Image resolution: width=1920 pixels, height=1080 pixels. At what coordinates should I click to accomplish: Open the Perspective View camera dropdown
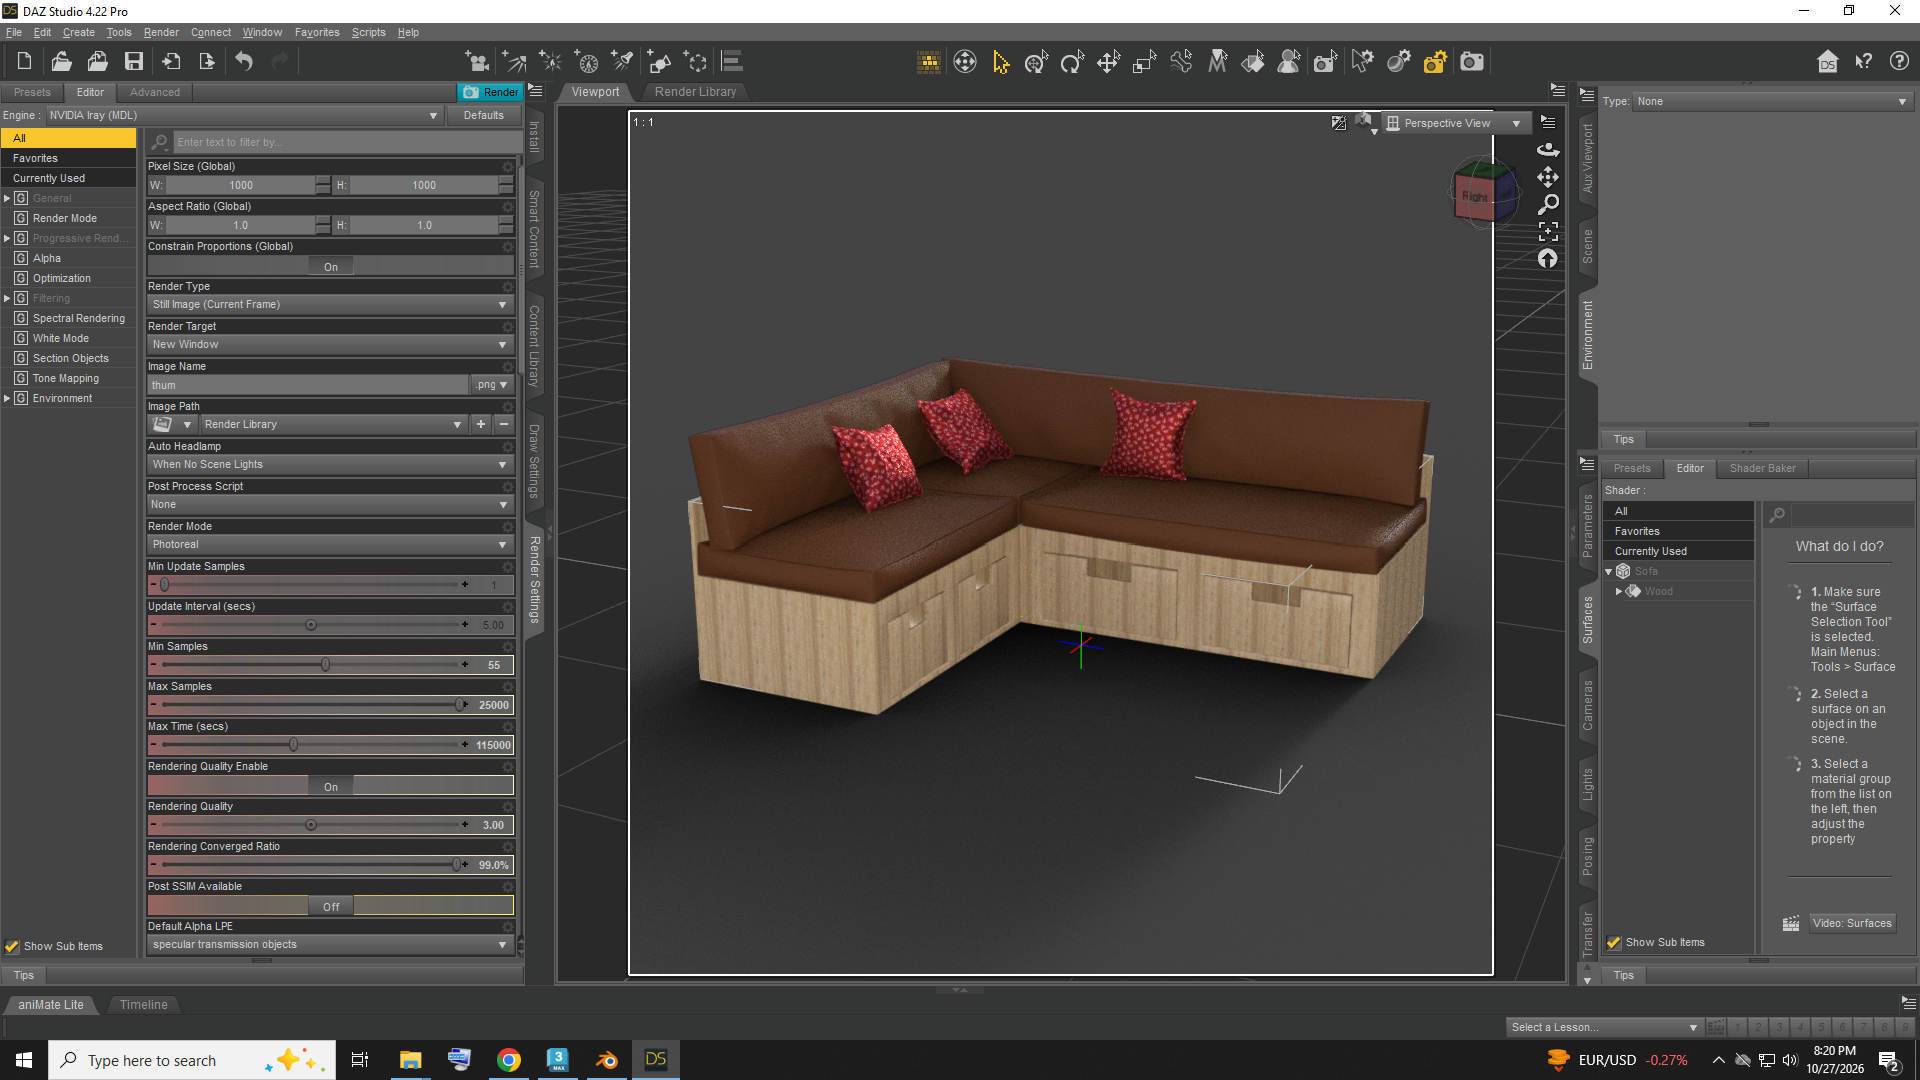(x=1455, y=124)
